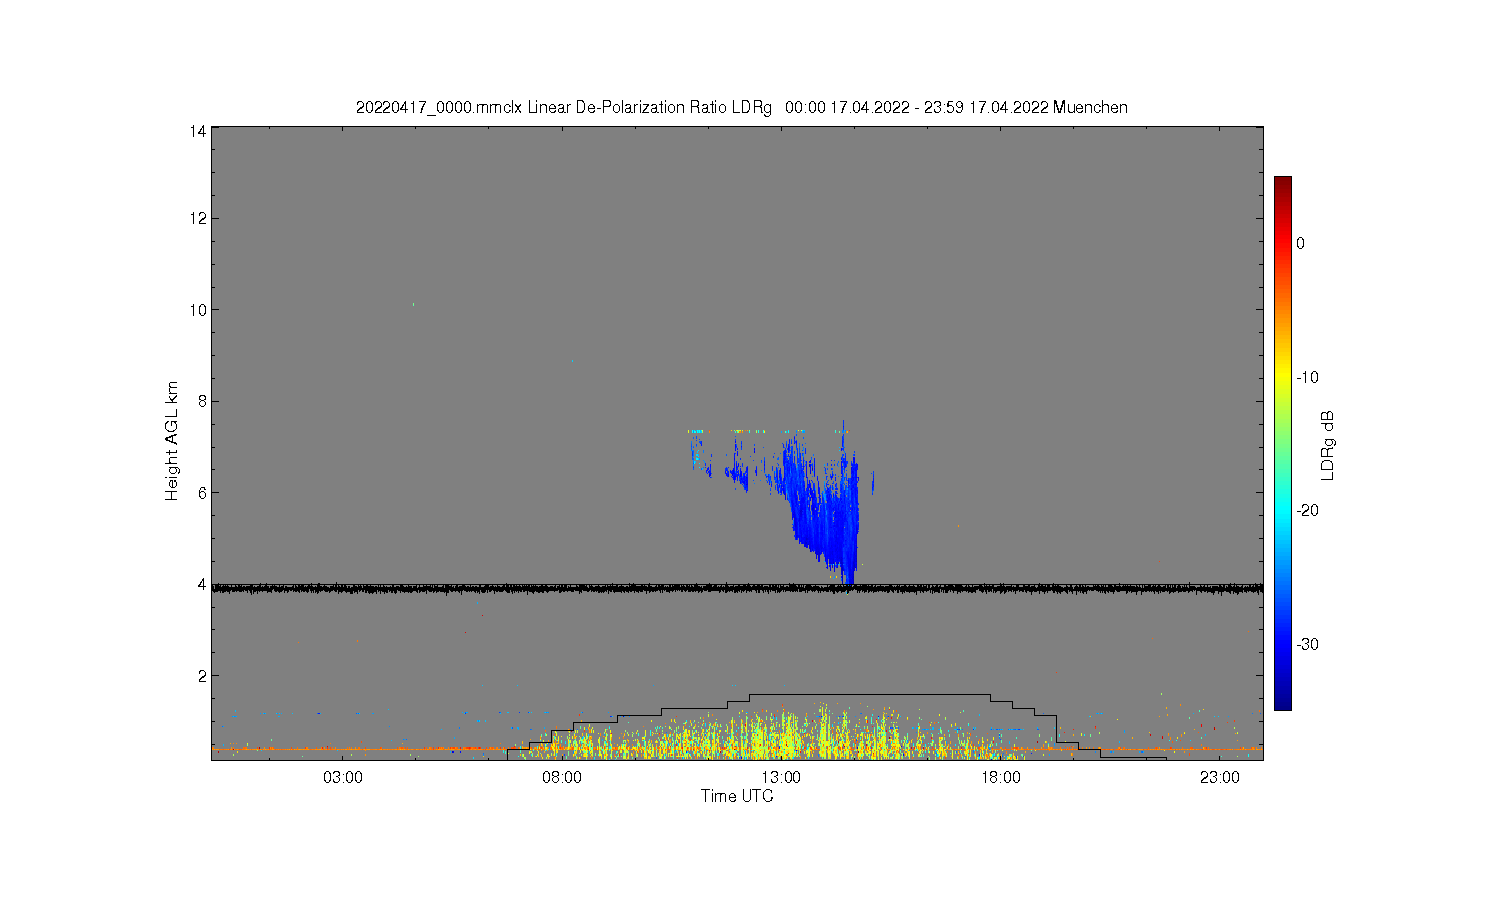
Task: Click the dark blue bottom of colorbar
Action: [x=1282, y=702]
